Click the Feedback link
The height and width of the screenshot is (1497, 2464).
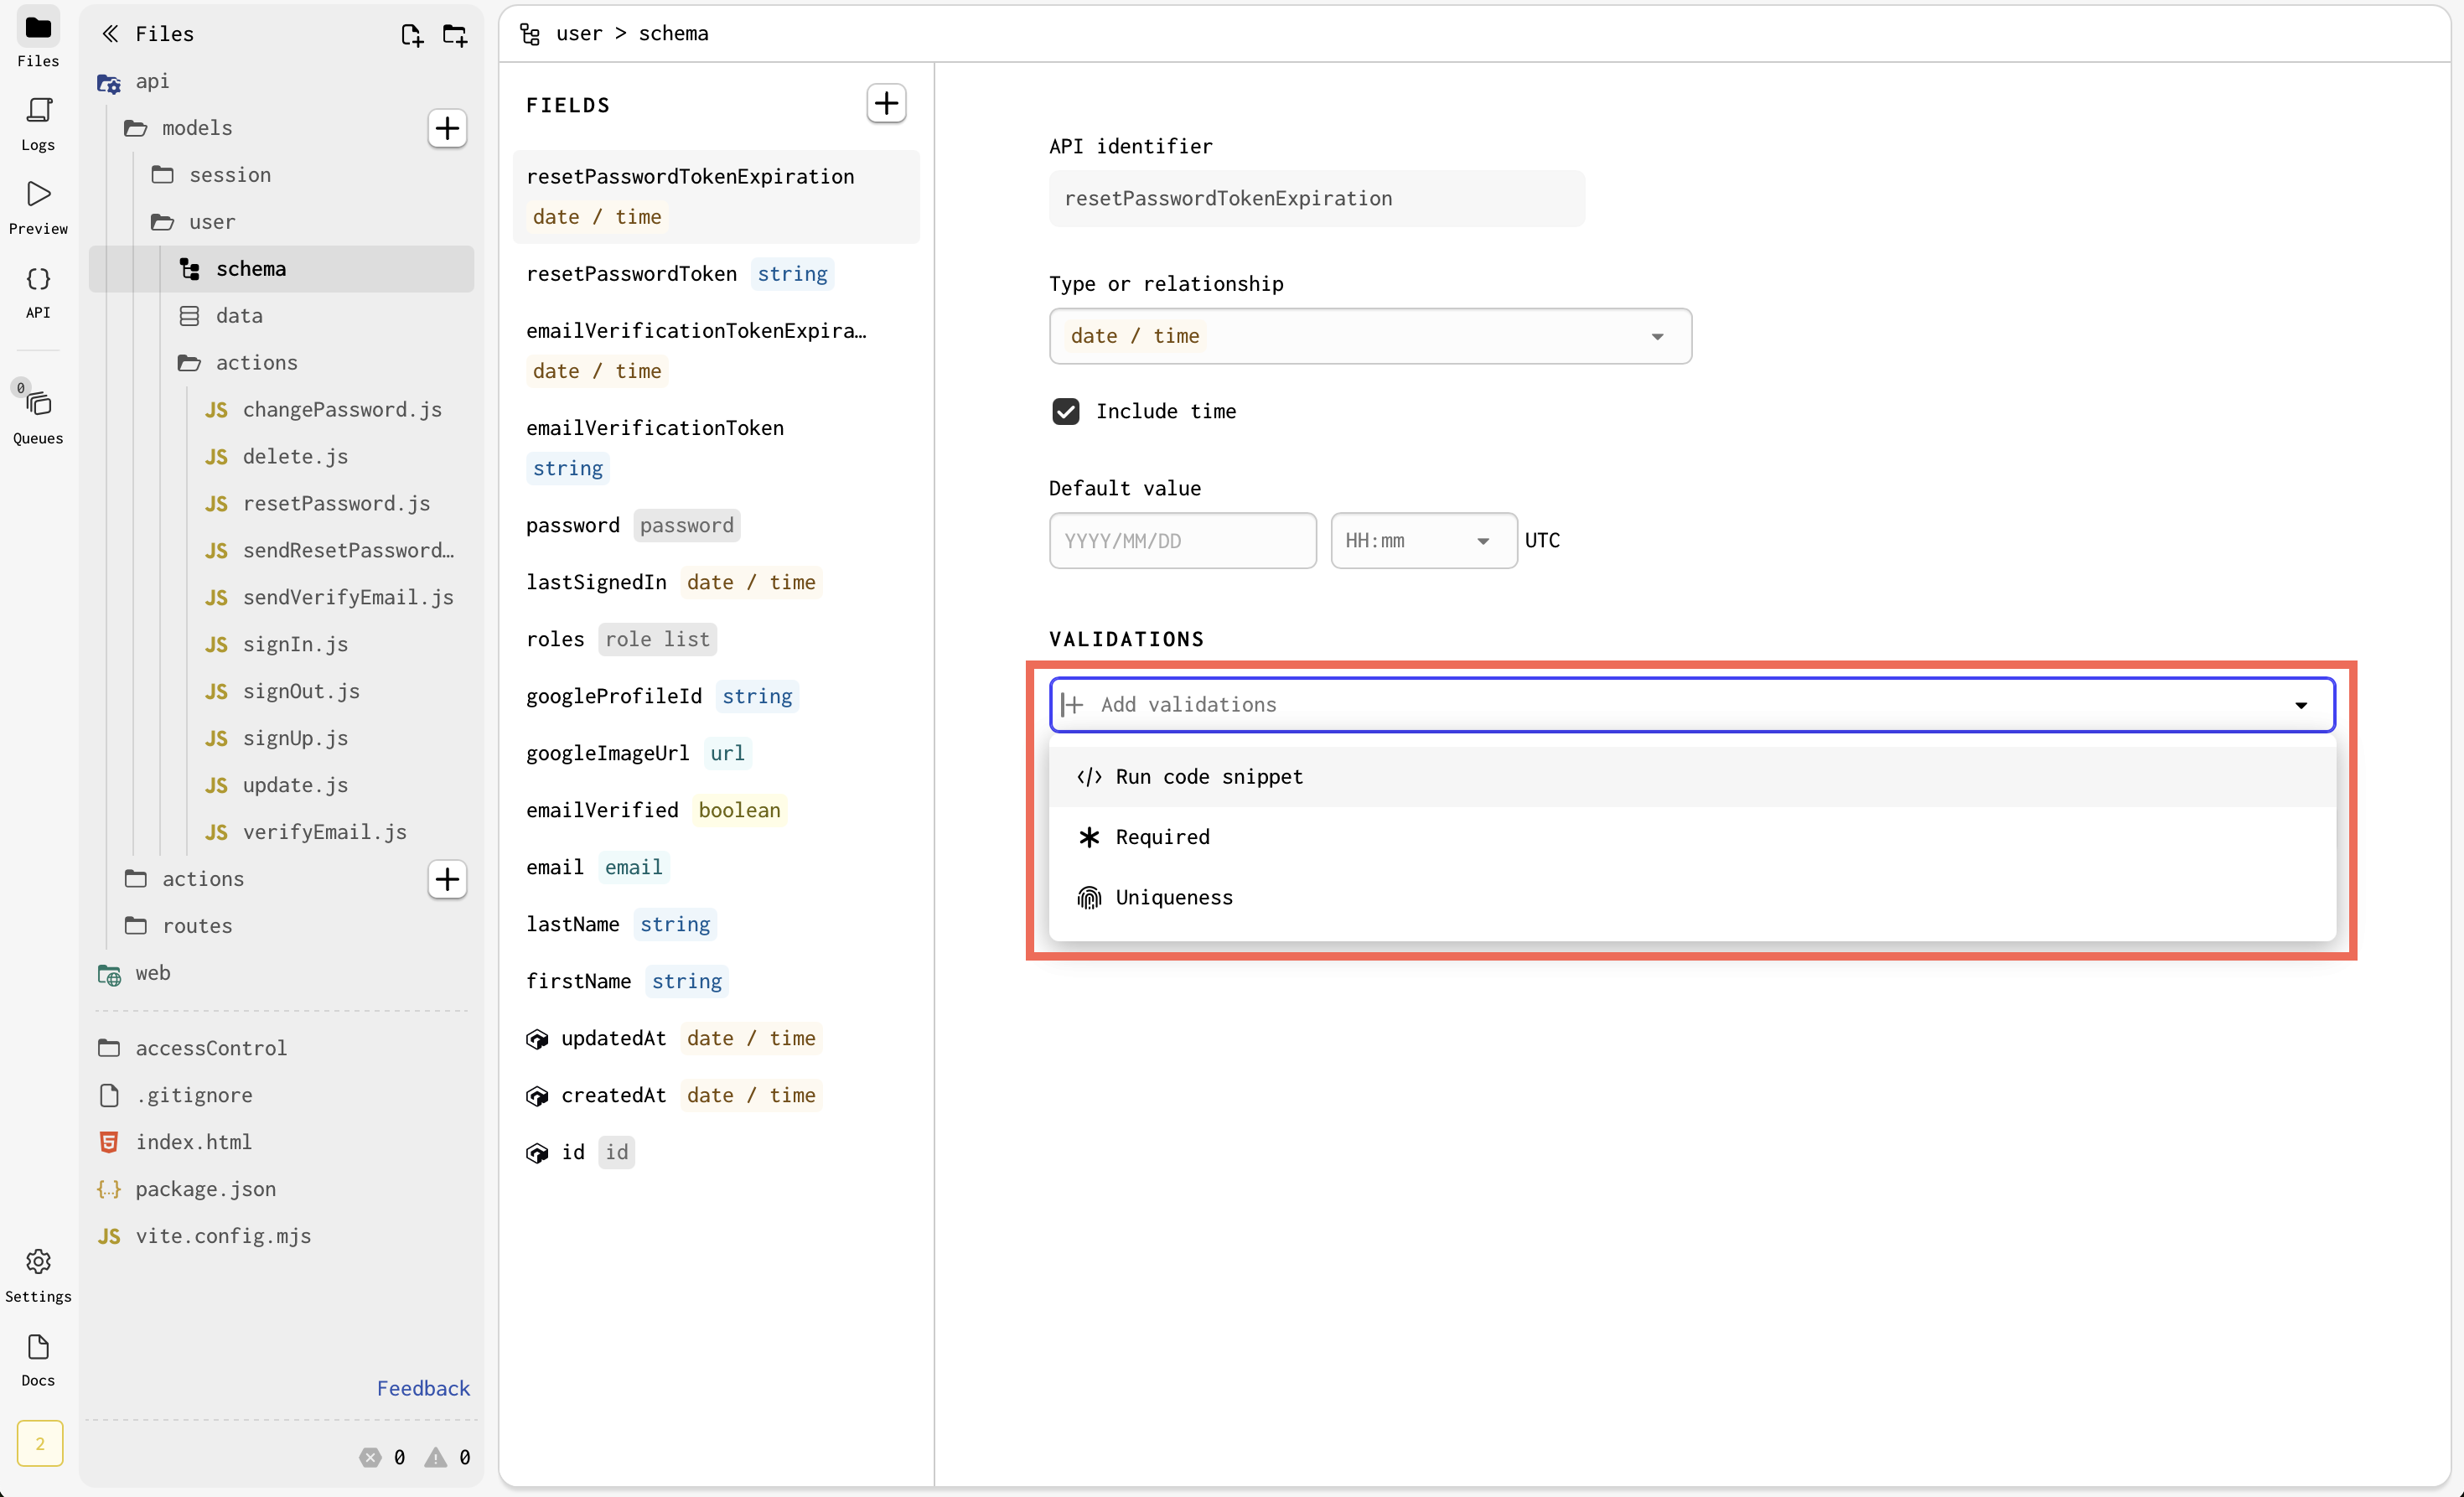pos(423,1388)
